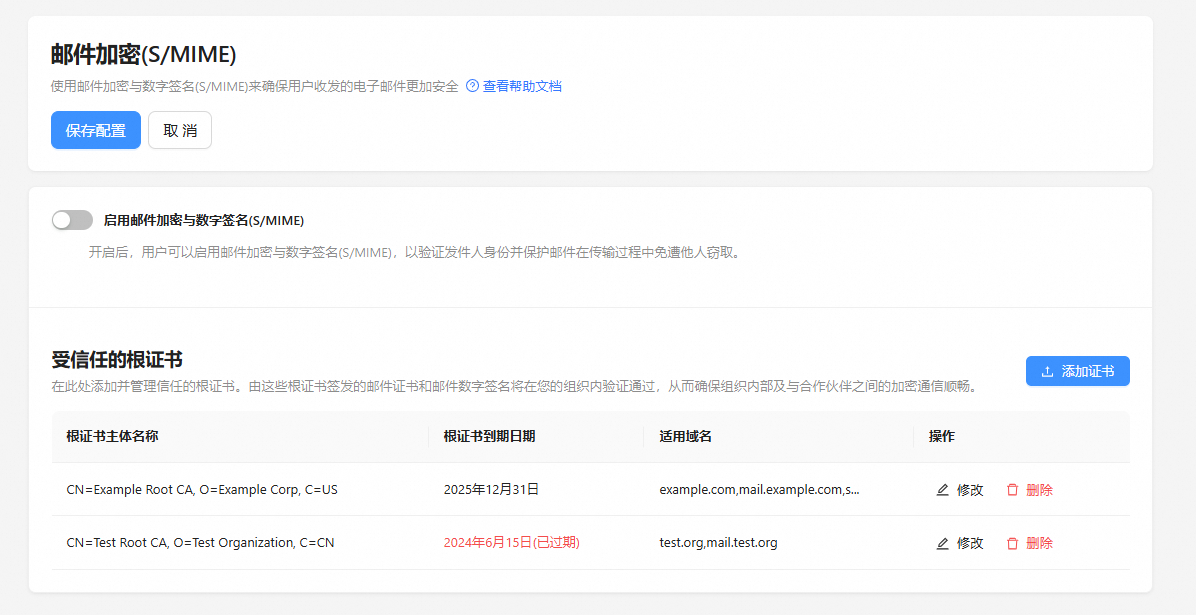Click the truncated example.com domain list
Screen dimensions: 1196x615
click(x=759, y=490)
